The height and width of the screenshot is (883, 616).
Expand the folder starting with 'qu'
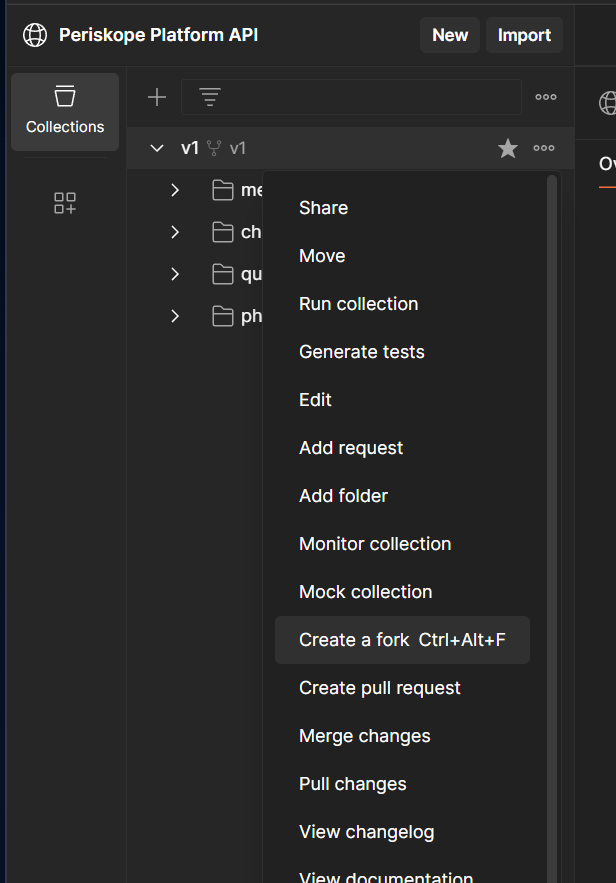coord(175,274)
